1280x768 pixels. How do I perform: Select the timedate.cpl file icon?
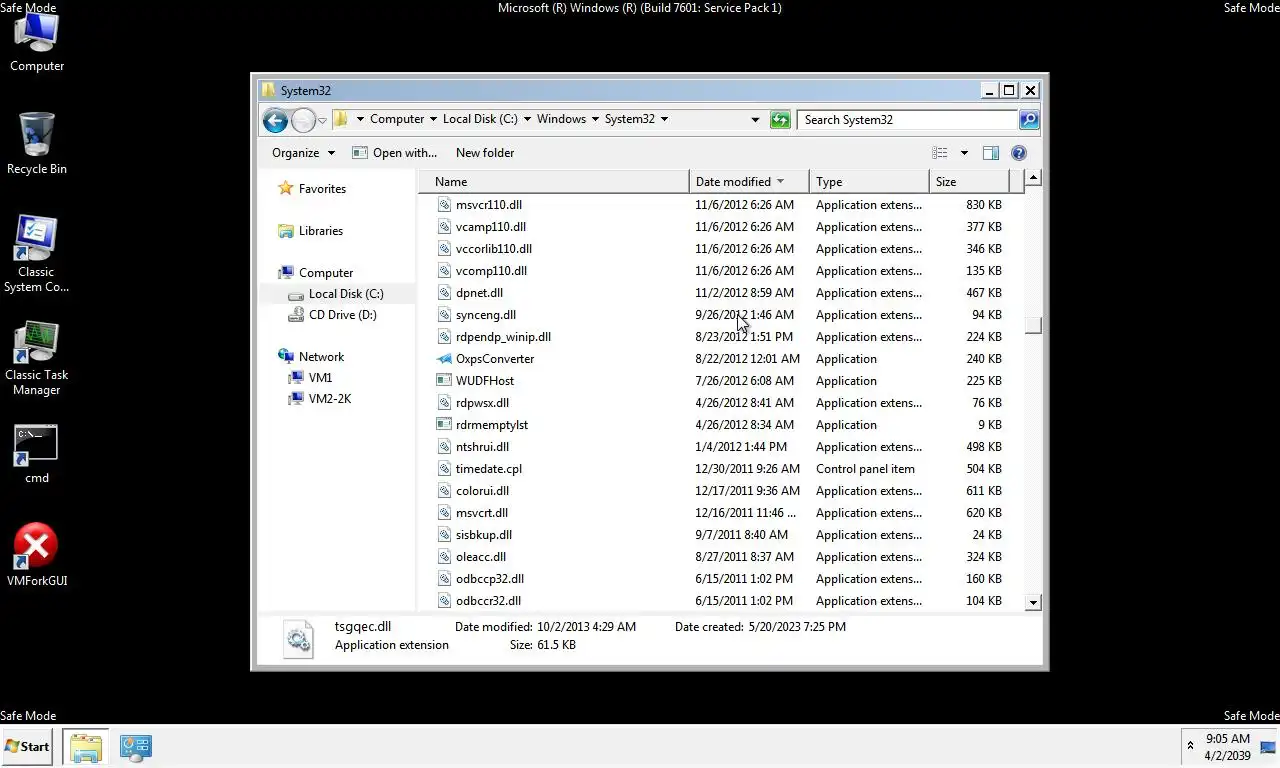click(x=445, y=469)
